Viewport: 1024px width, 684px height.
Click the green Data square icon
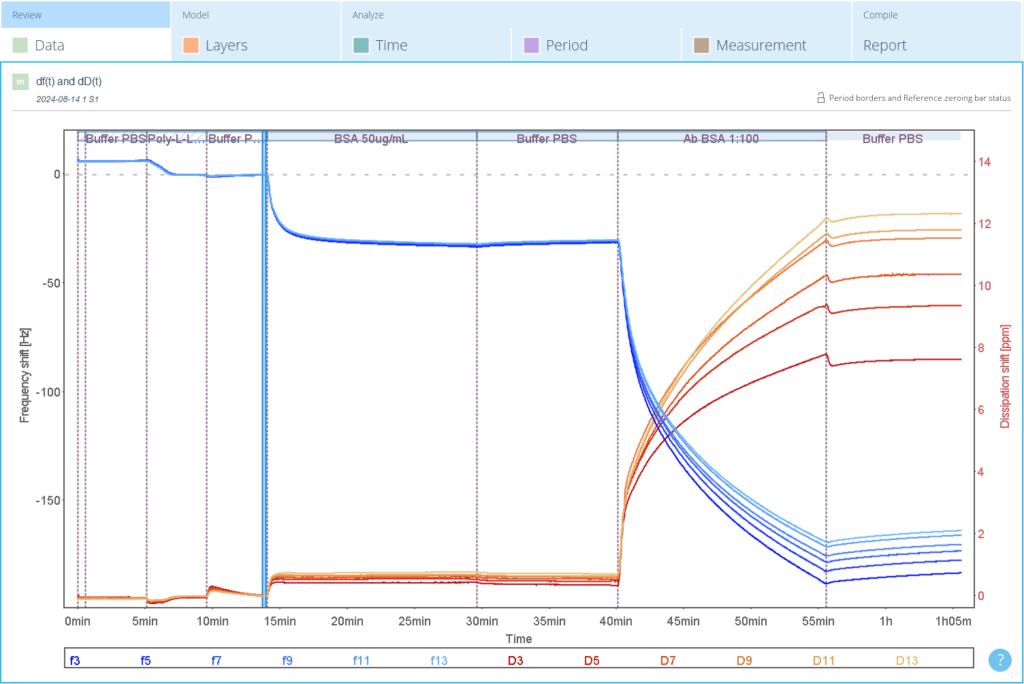point(20,45)
